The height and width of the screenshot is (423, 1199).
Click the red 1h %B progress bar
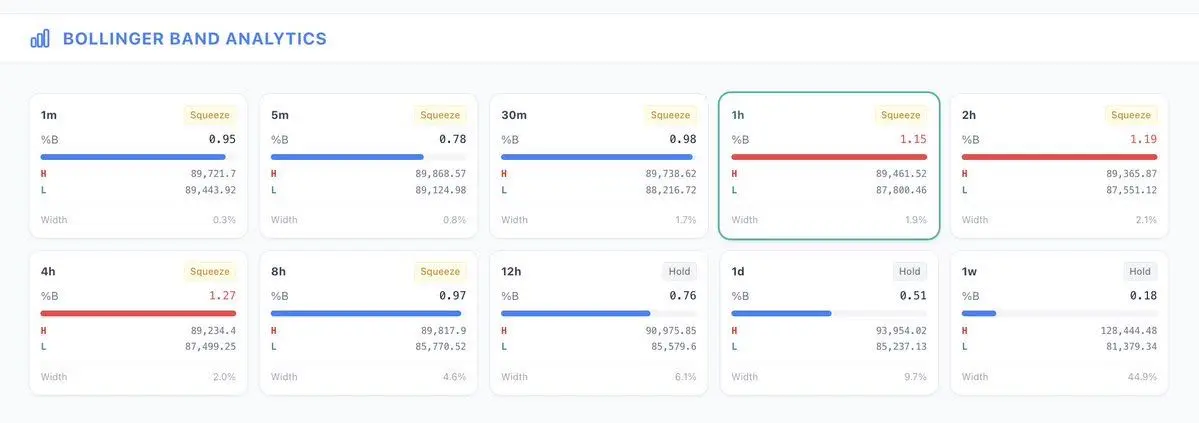[x=829, y=157]
